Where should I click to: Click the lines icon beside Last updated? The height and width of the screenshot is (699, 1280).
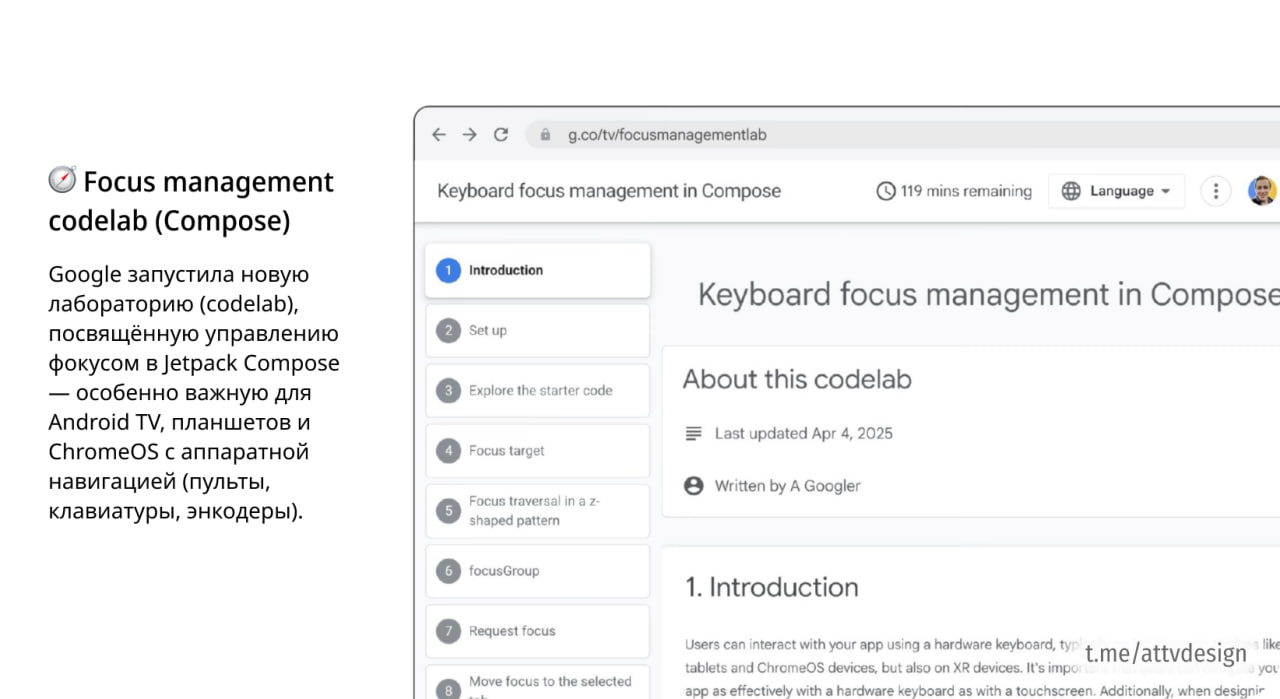(x=693, y=433)
